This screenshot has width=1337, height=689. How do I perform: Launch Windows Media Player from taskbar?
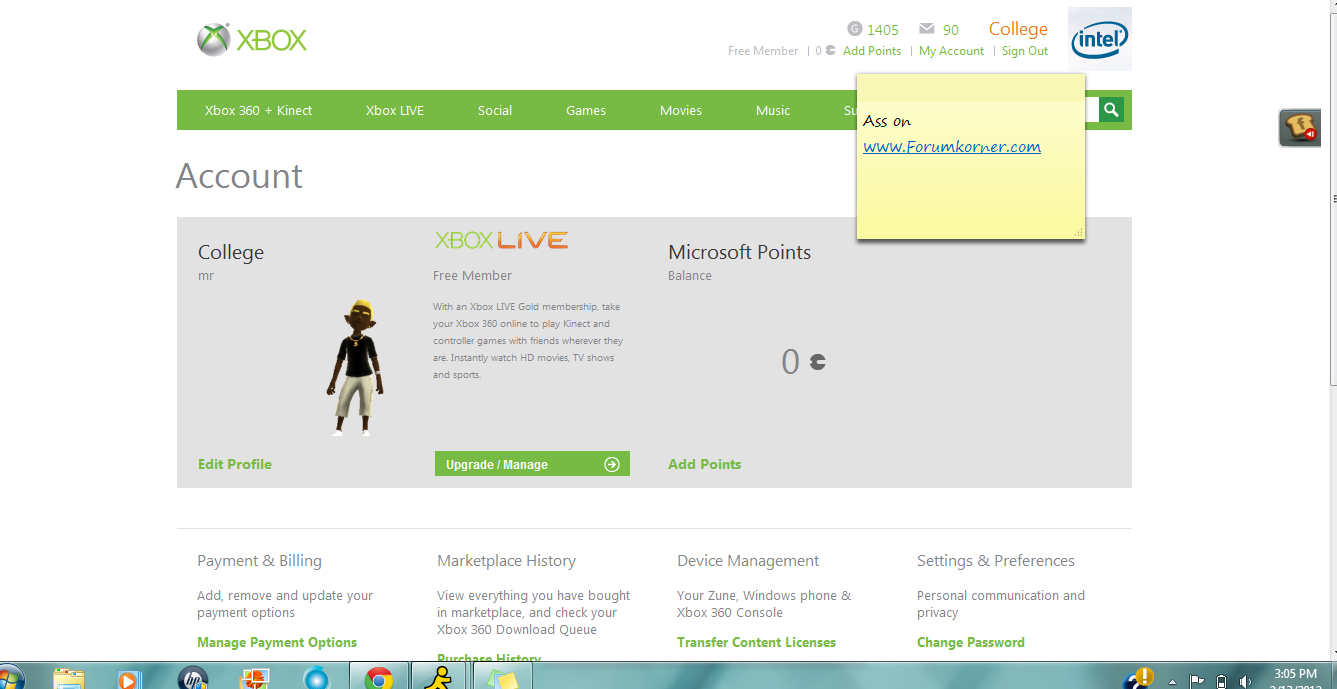128,680
